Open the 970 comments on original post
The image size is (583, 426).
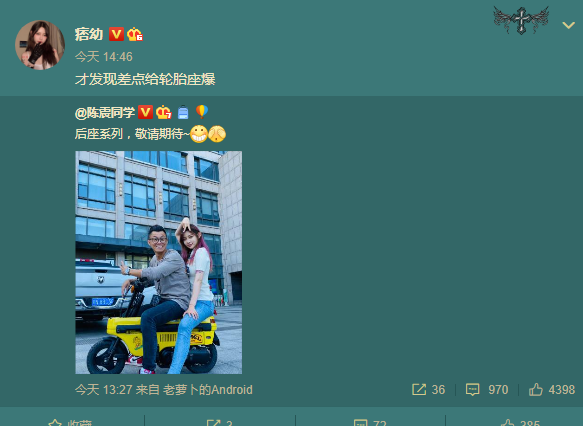pyautogui.click(x=487, y=390)
